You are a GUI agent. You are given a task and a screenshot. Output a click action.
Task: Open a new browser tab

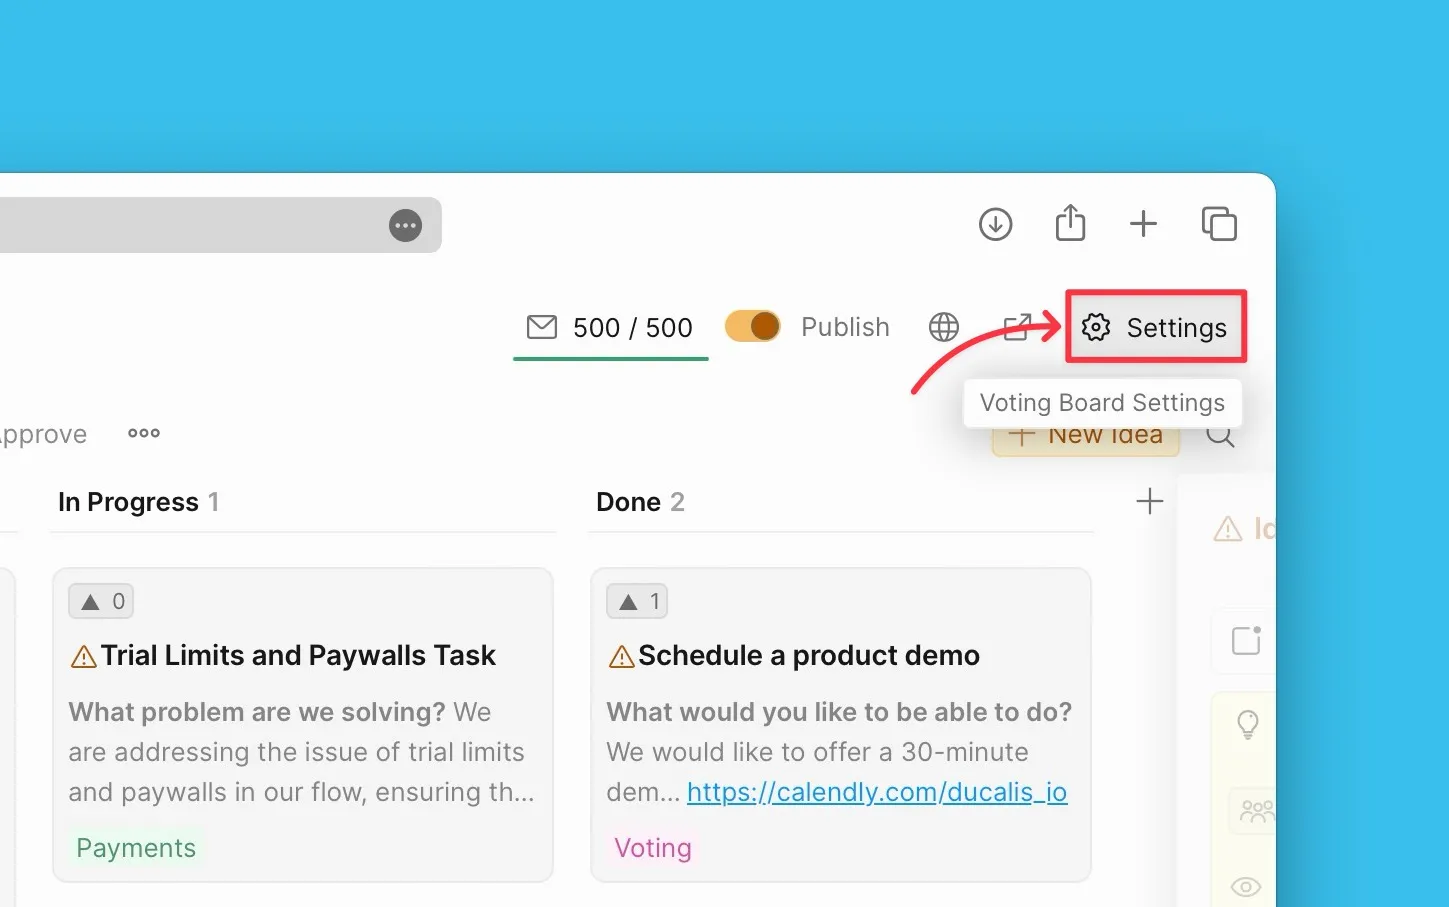coord(1143,224)
